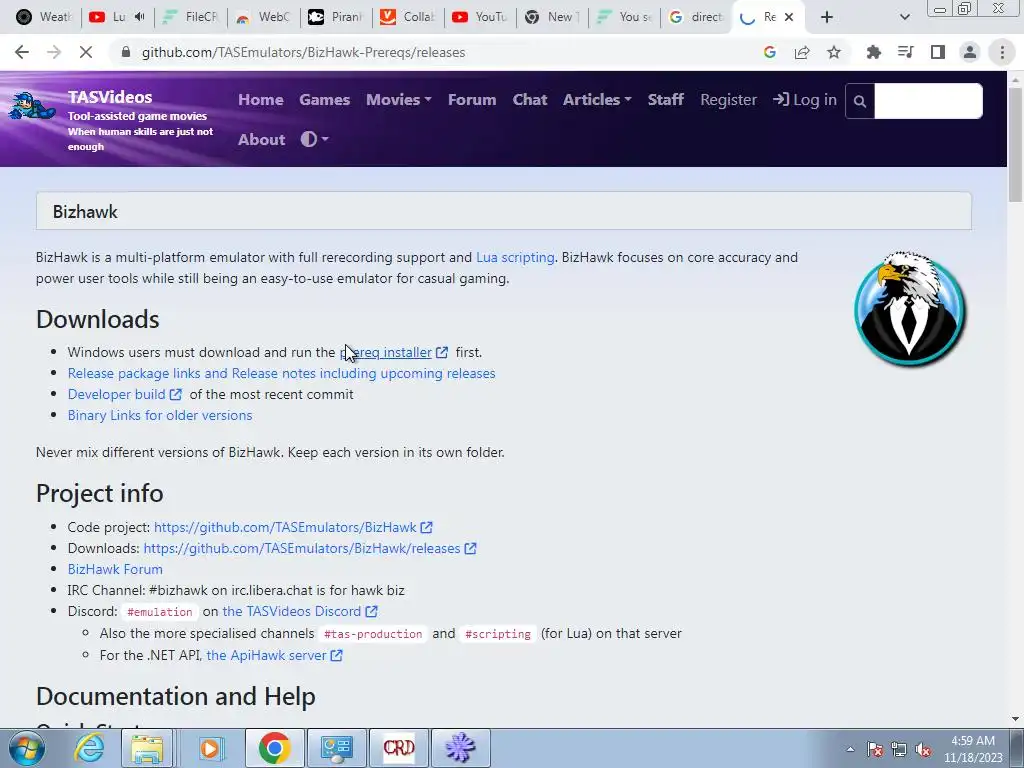Open the Extensions puzzle-piece icon
The image size is (1024, 768).
point(874,52)
